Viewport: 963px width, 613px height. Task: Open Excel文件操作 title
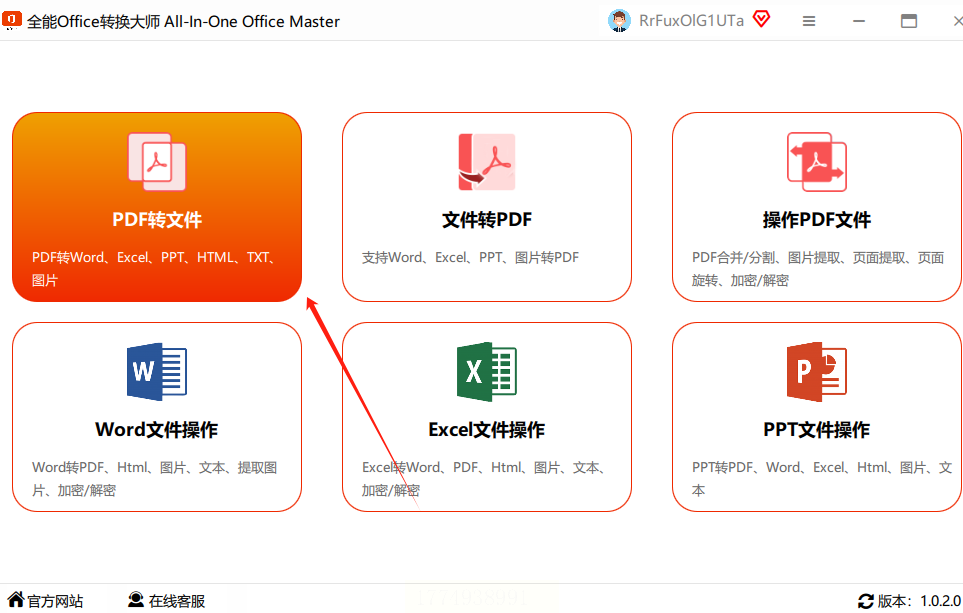(x=487, y=429)
